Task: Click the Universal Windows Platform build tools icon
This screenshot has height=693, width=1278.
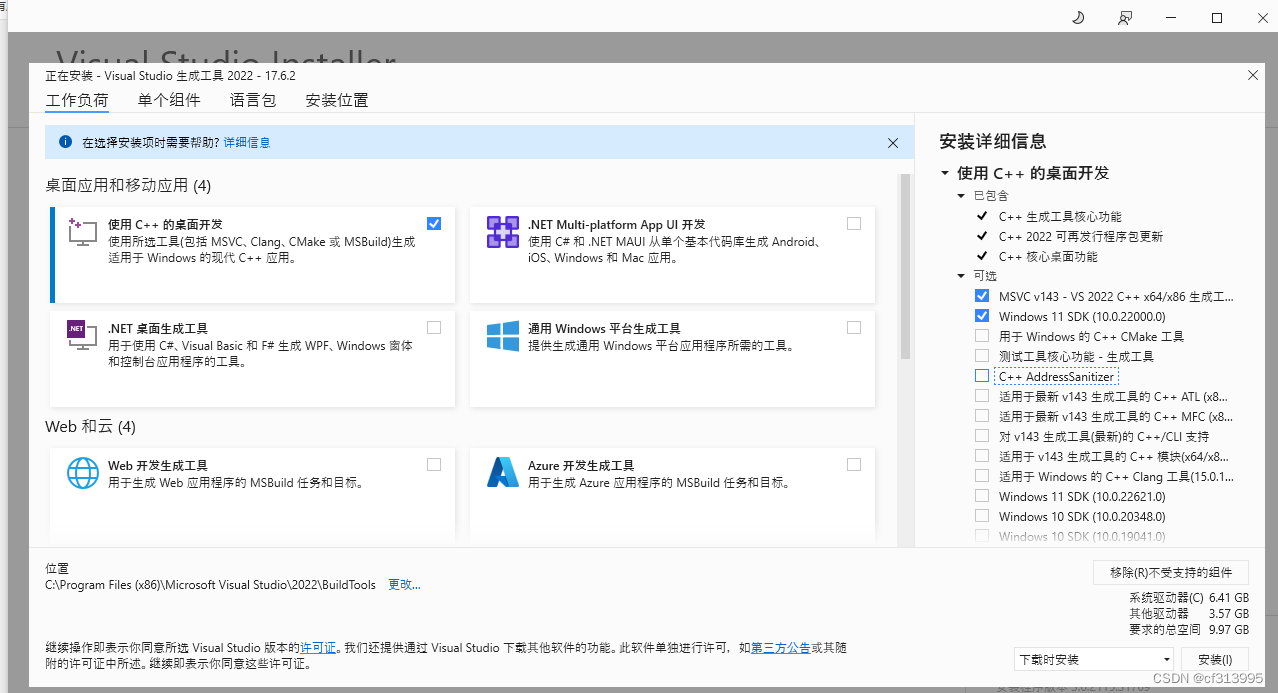Action: 502,336
